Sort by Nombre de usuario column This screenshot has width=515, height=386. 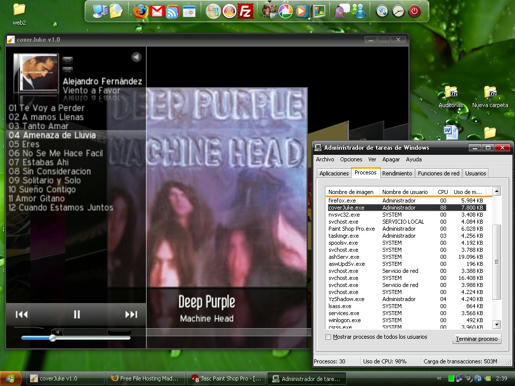(x=407, y=192)
